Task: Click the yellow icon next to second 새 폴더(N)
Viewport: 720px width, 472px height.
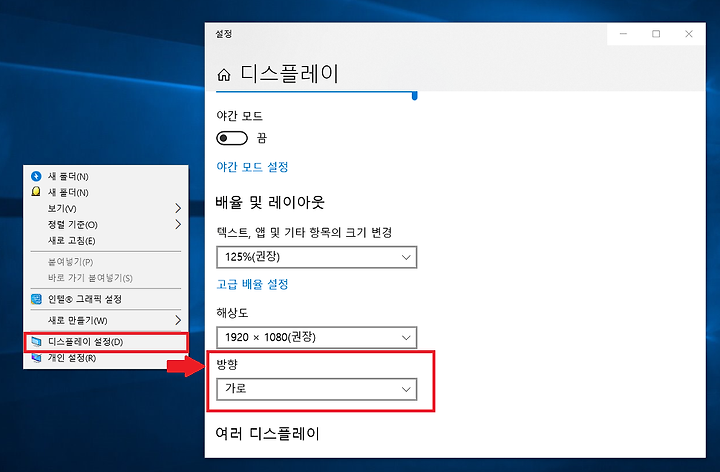Action: coord(36,192)
